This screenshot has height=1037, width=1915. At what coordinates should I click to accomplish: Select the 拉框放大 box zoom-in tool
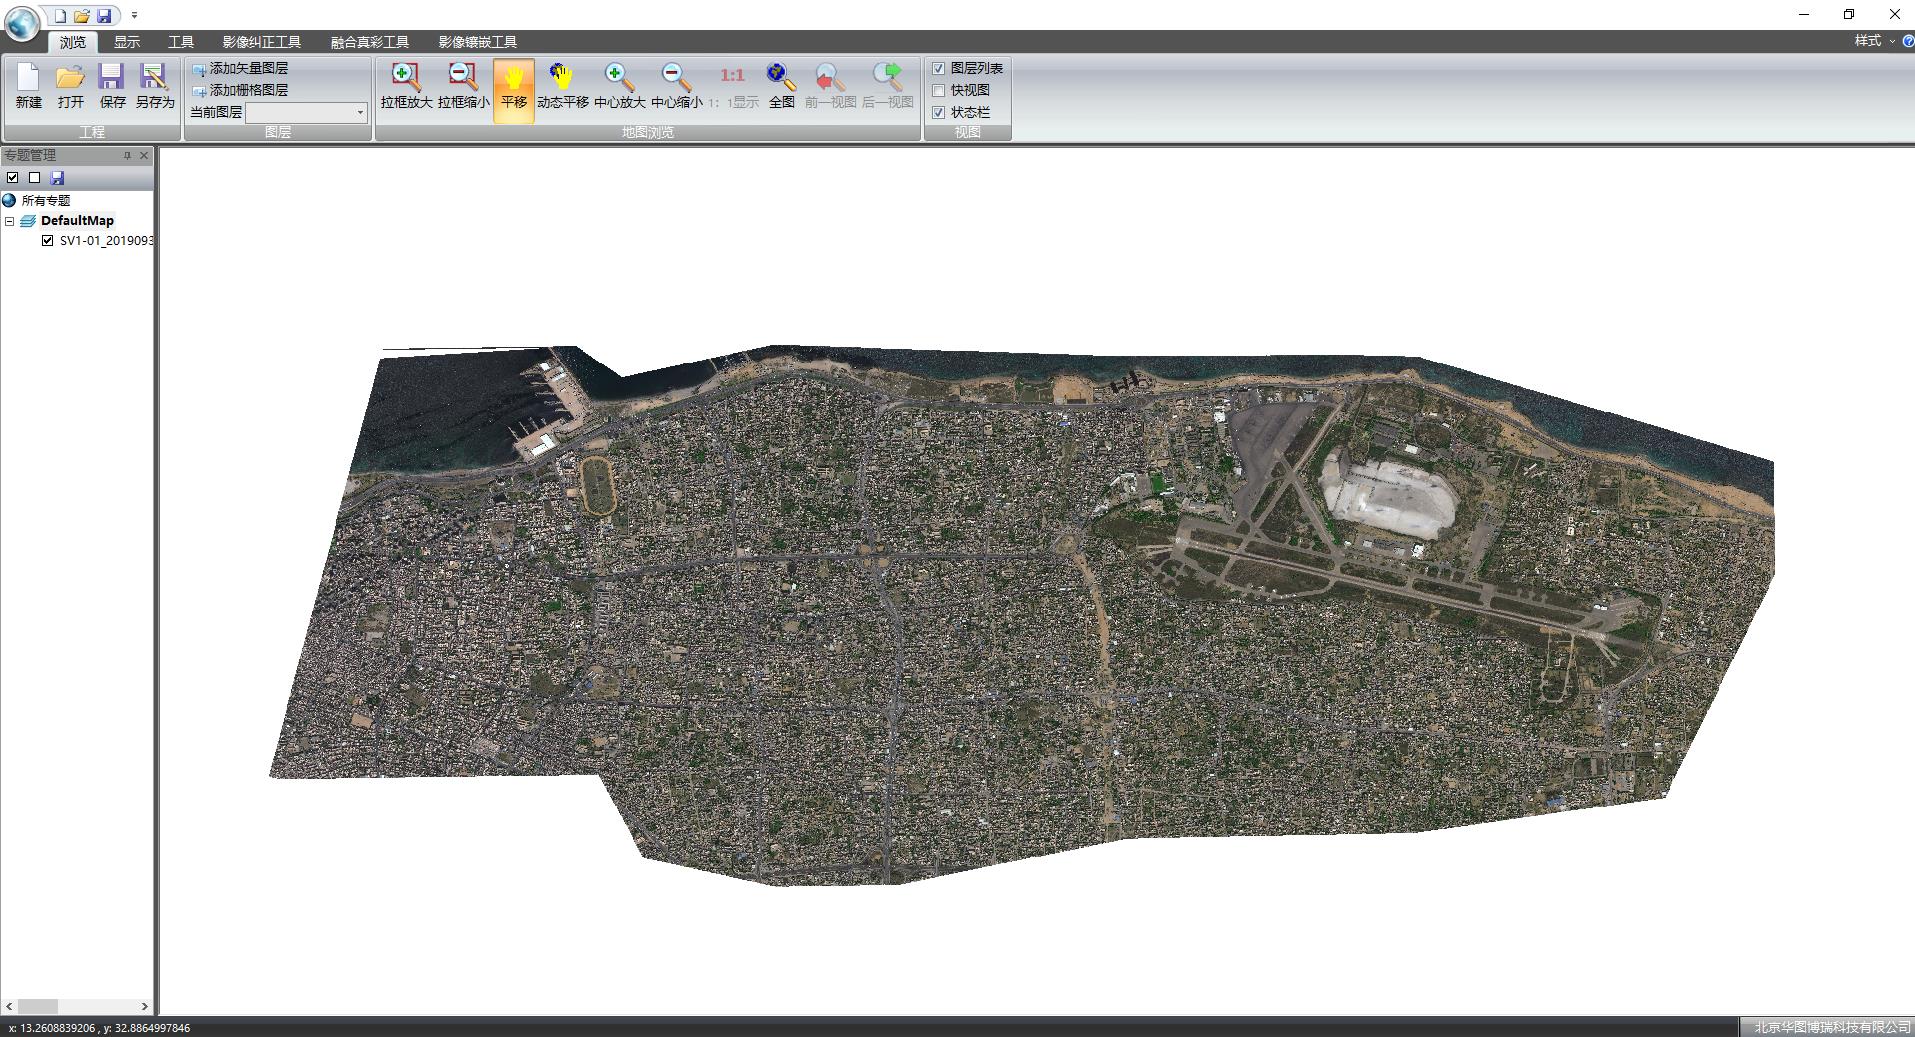click(406, 87)
